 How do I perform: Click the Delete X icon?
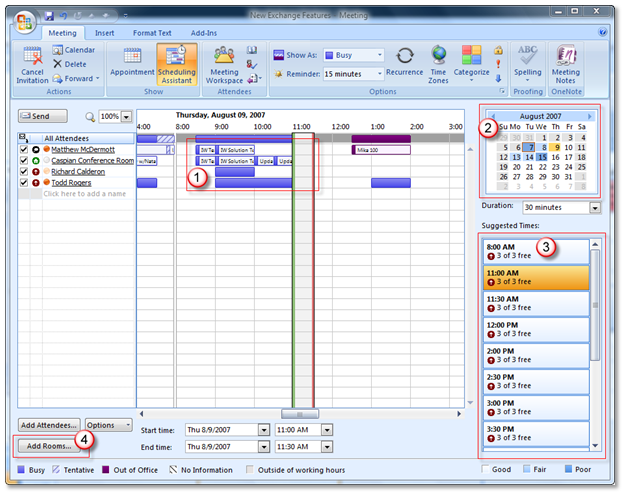click(57, 64)
